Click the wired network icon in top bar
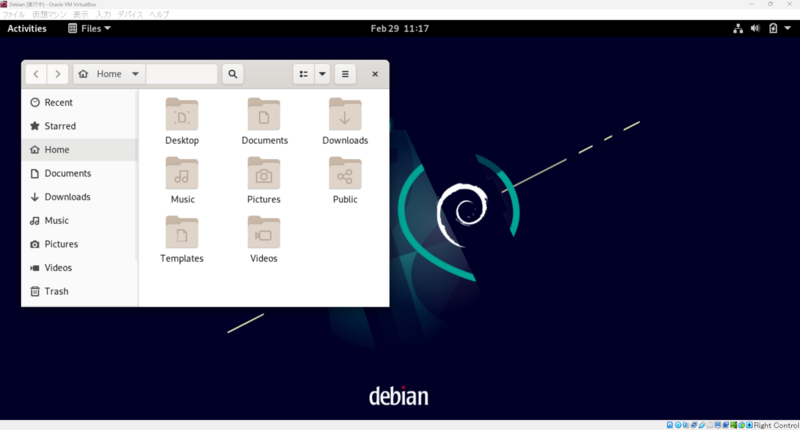Image resolution: width=800 pixels, height=430 pixels. click(x=738, y=29)
